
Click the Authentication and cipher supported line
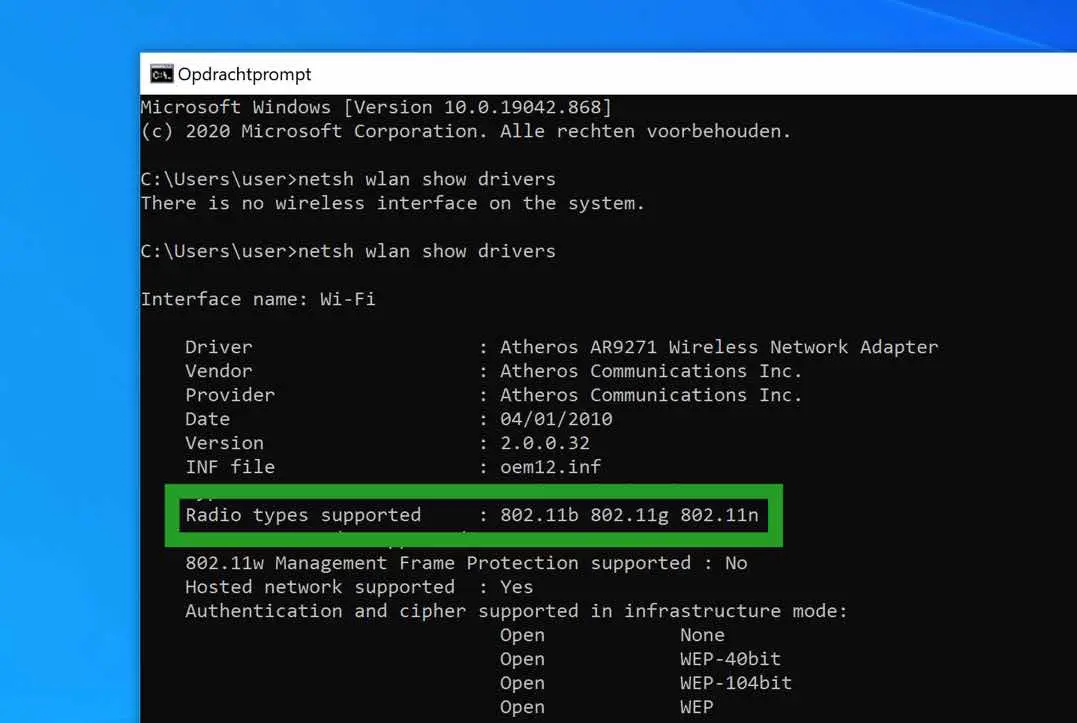pyautogui.click(x=517, y=611)
